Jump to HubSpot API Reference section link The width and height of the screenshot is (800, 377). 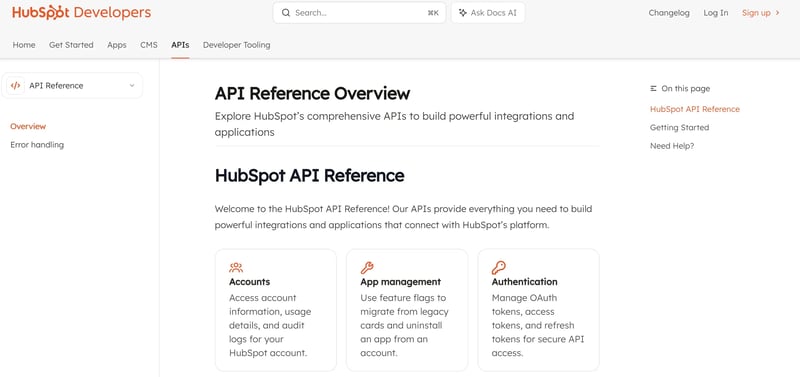694,109
